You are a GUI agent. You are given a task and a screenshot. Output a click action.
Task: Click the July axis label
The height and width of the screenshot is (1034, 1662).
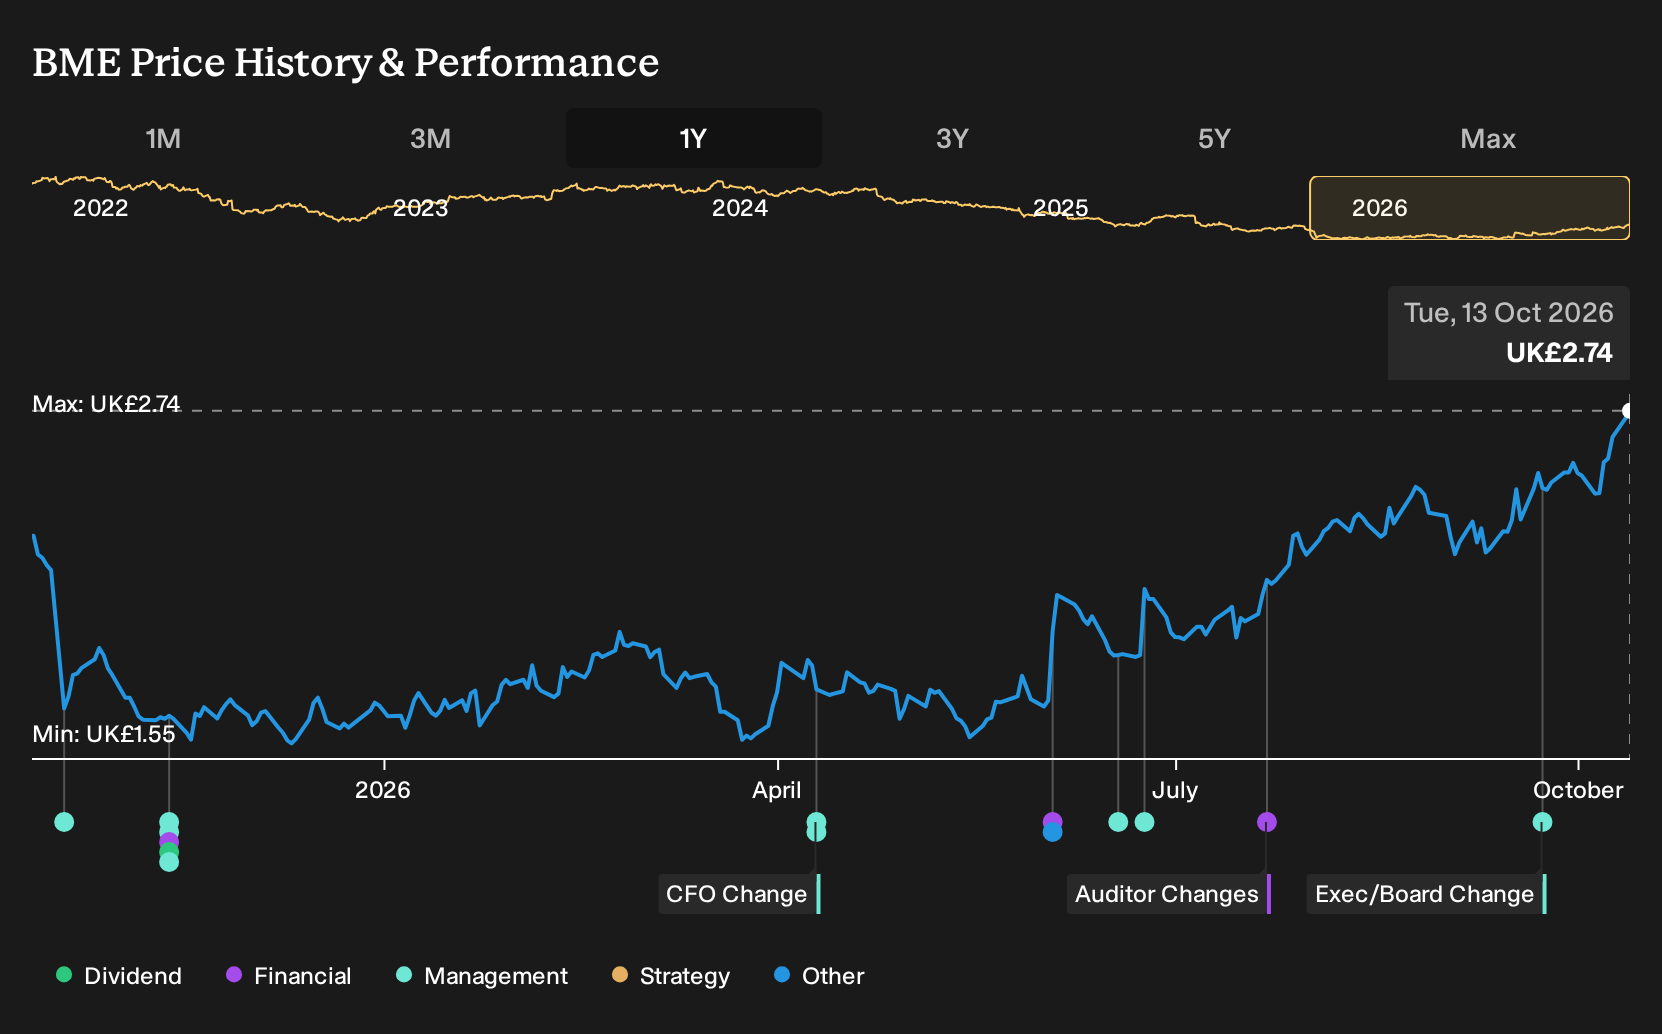pos(1175,790)
